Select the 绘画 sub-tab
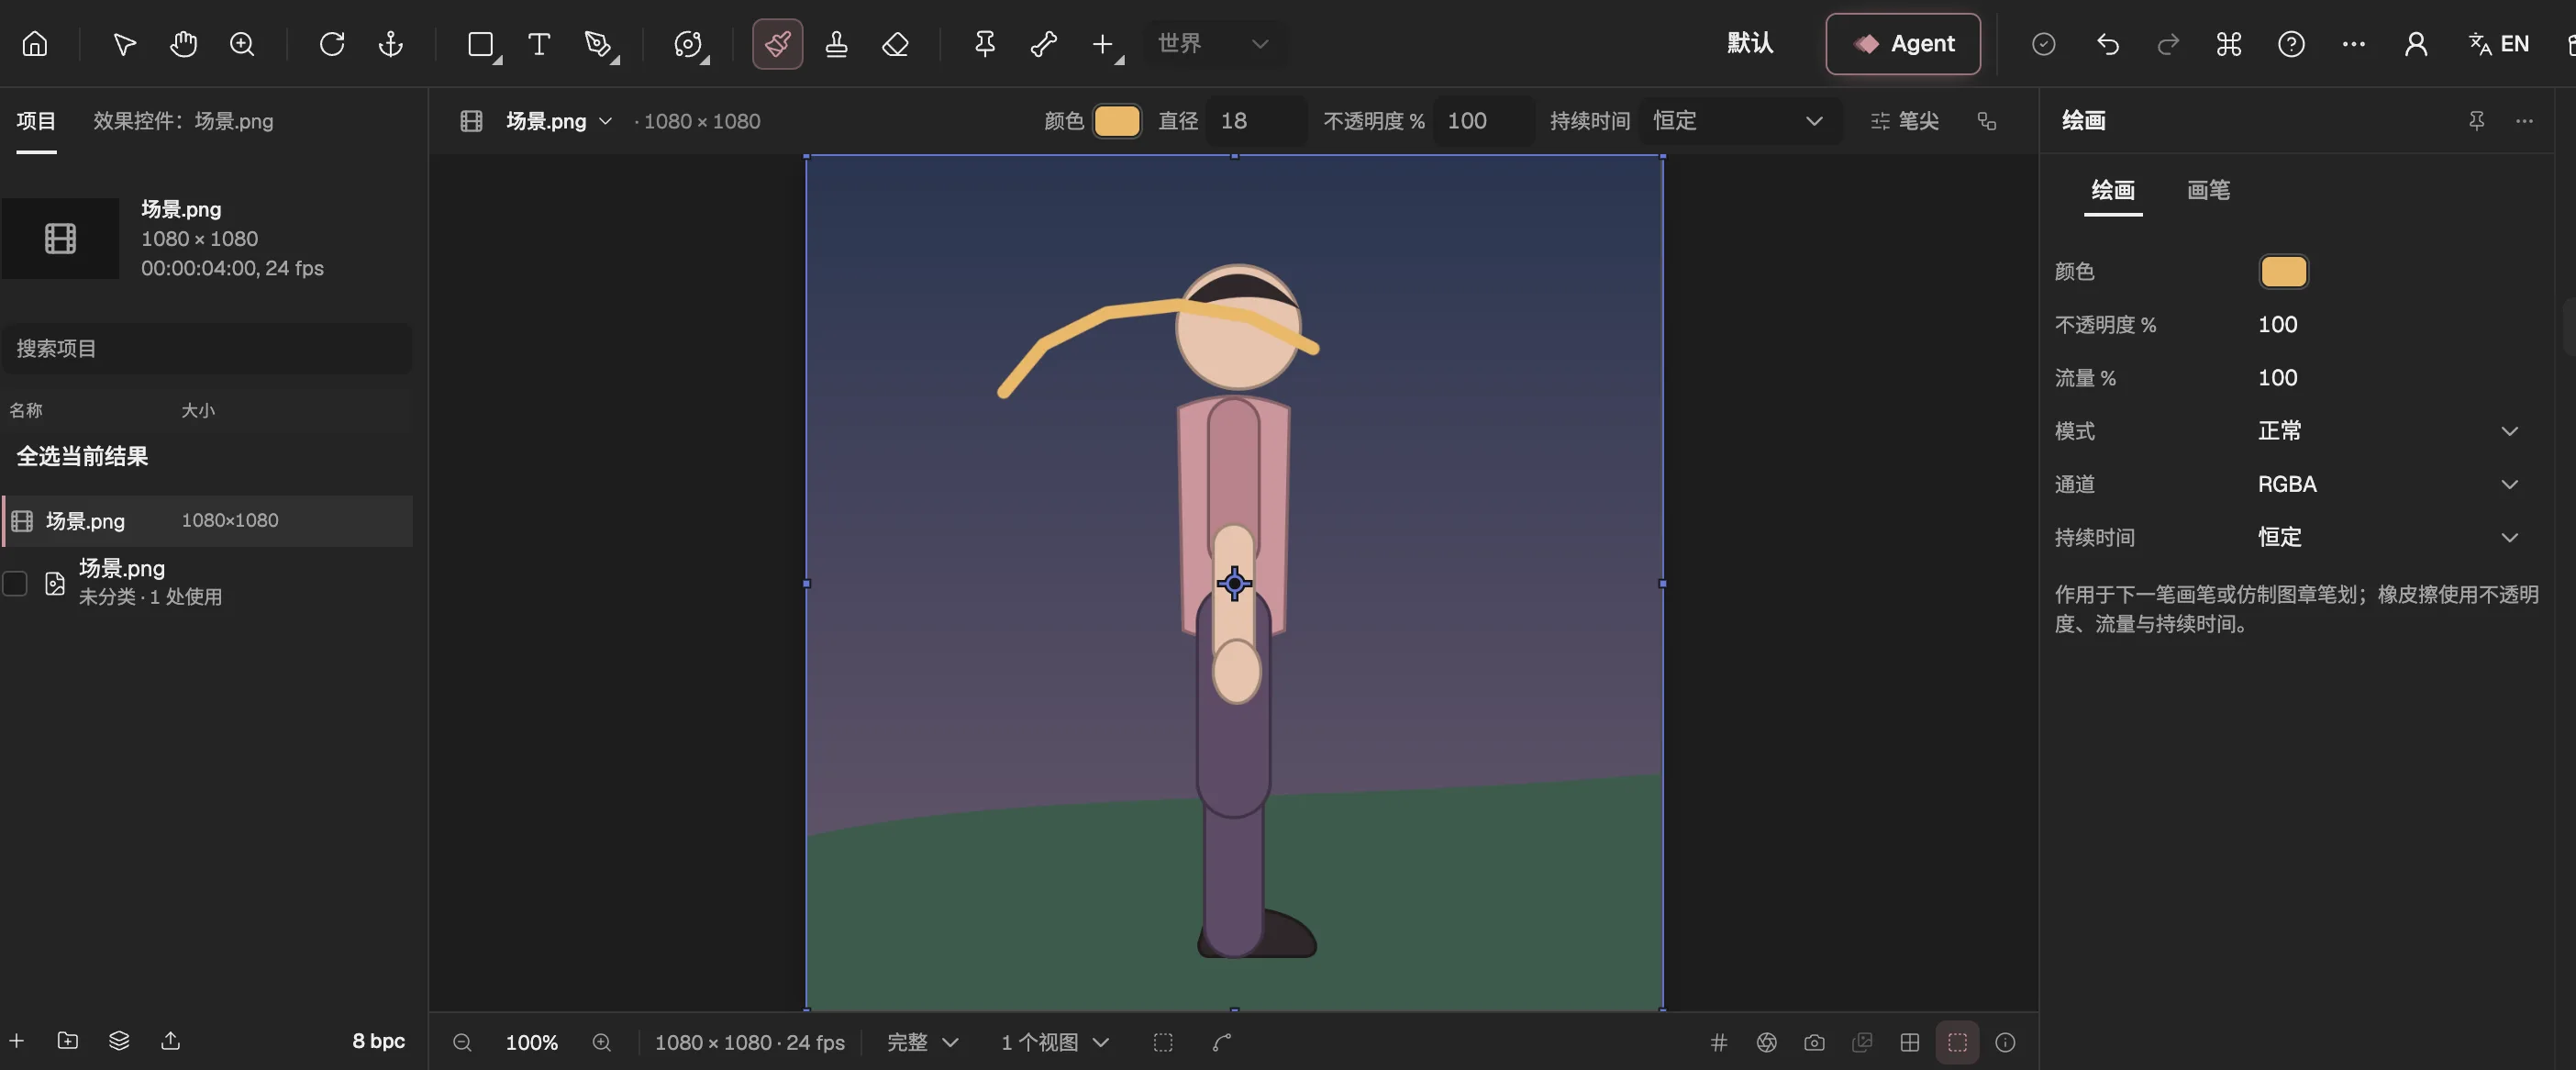The width and height of the screenshot is (2576, 1070). pyautogui.click(x=2113, y=190)
